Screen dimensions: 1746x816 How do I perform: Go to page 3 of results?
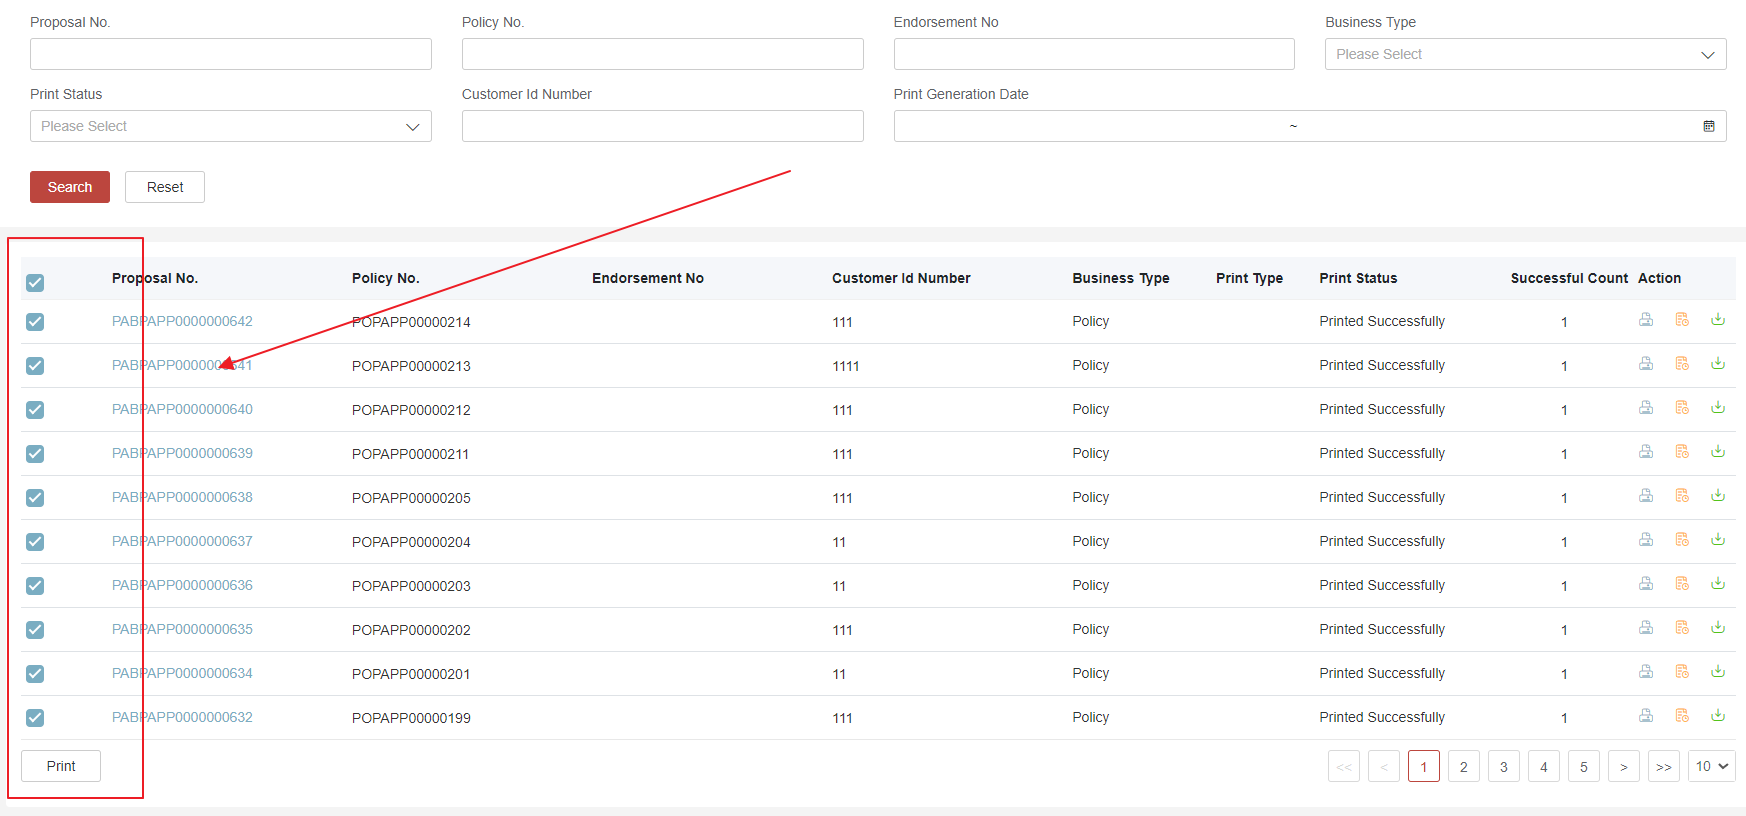click(x=1503, y=766)
